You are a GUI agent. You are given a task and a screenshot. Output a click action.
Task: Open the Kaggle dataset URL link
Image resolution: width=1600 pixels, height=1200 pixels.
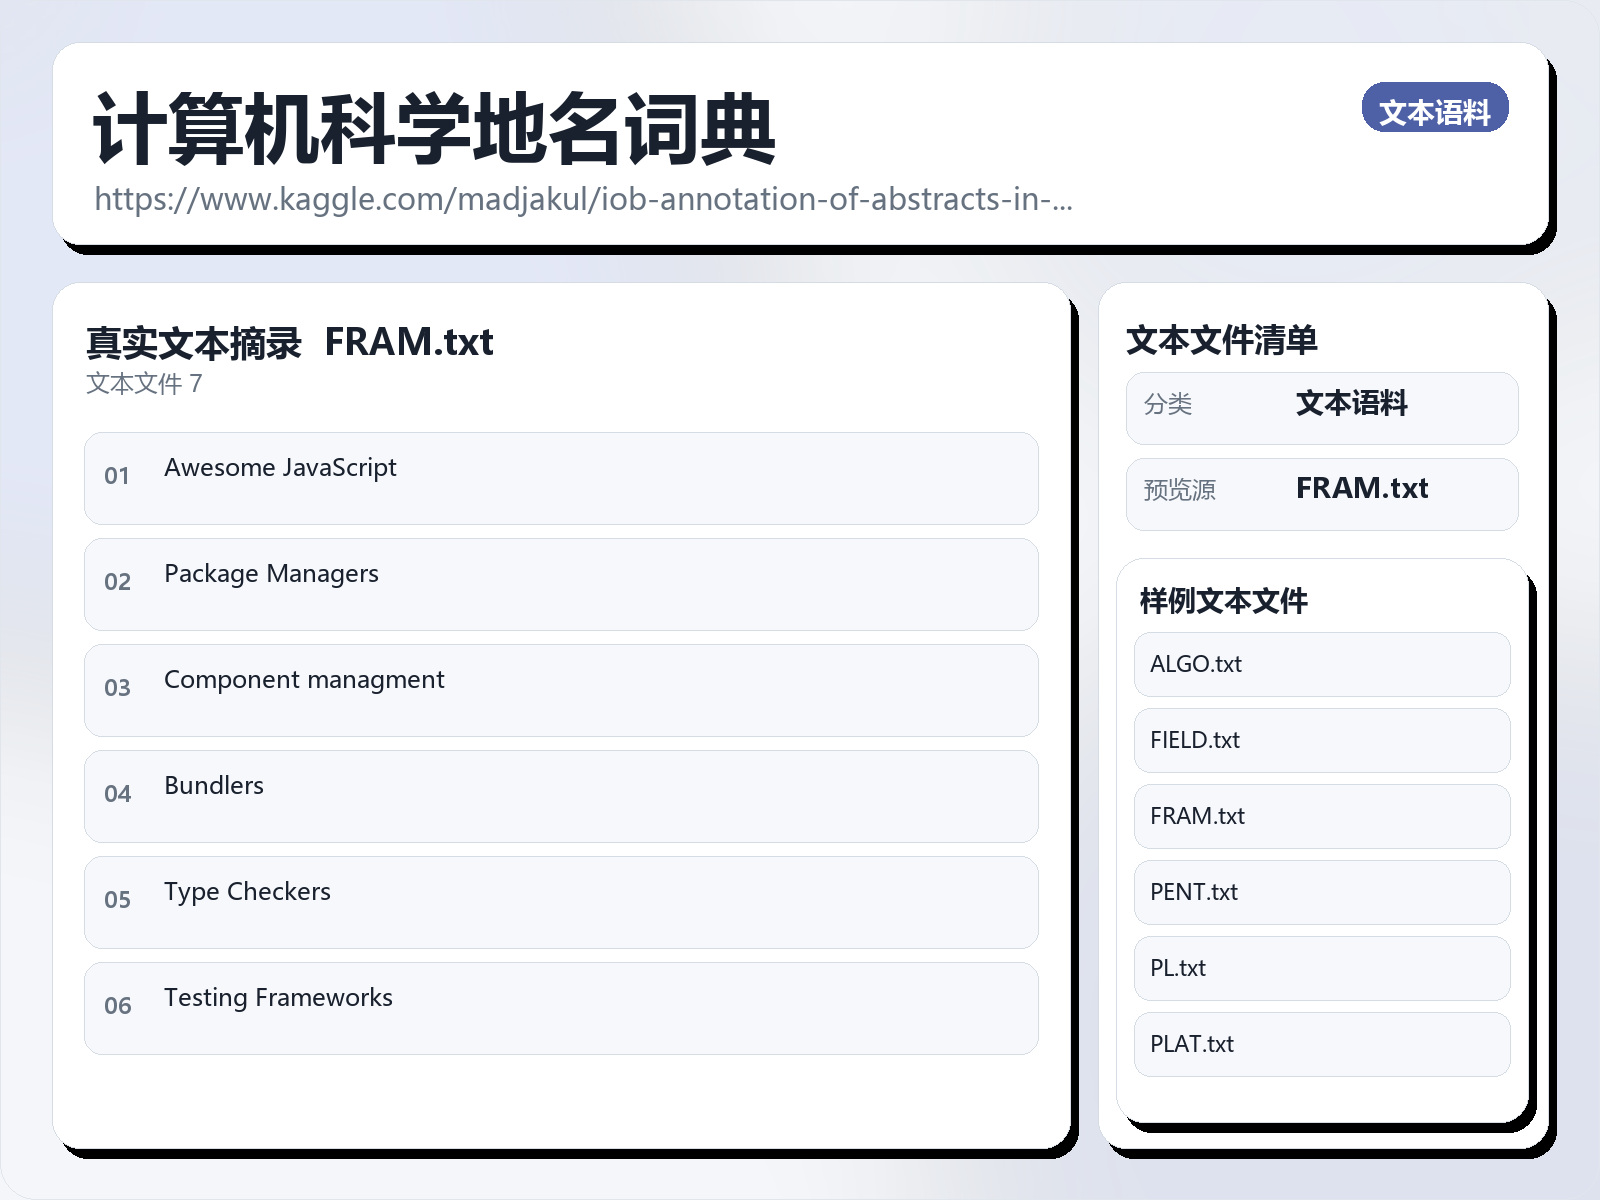583,200
